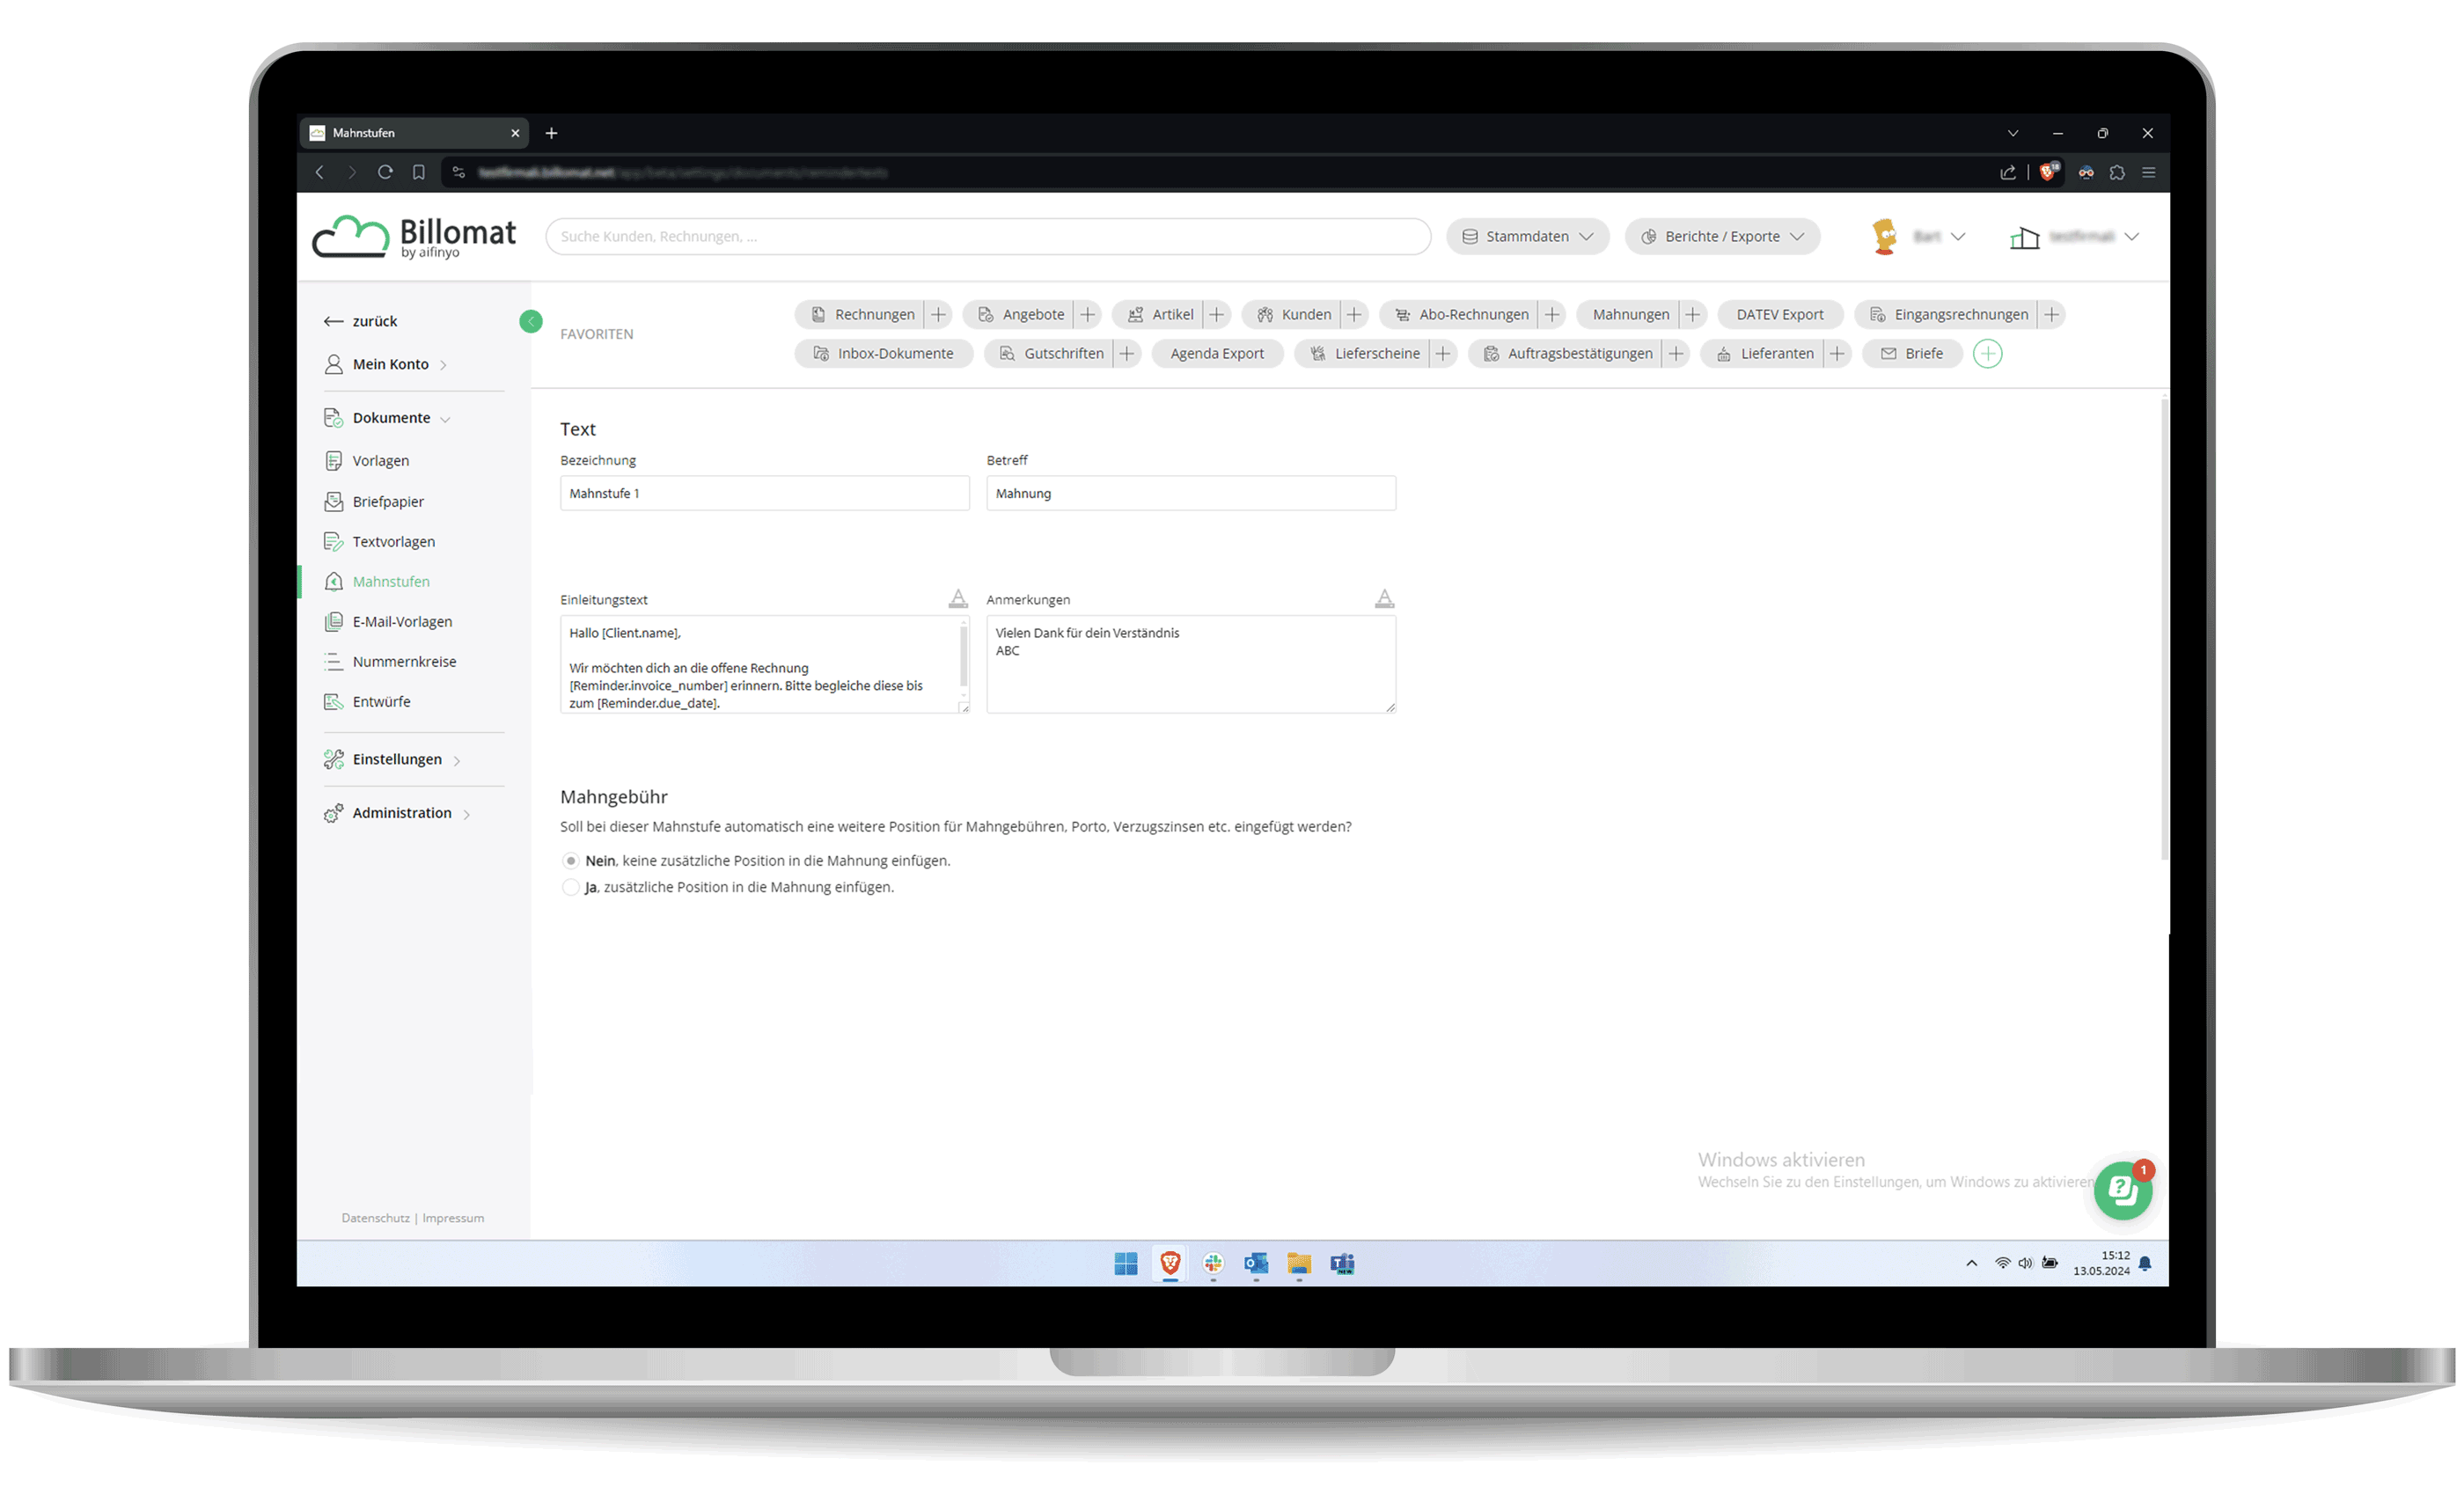The height and width of the screenshot is (1502, 2464).
Task: Click the Bezeichnung field containing Mahnstufe 1
Action: pyautogui.click(x=764, y=493)
